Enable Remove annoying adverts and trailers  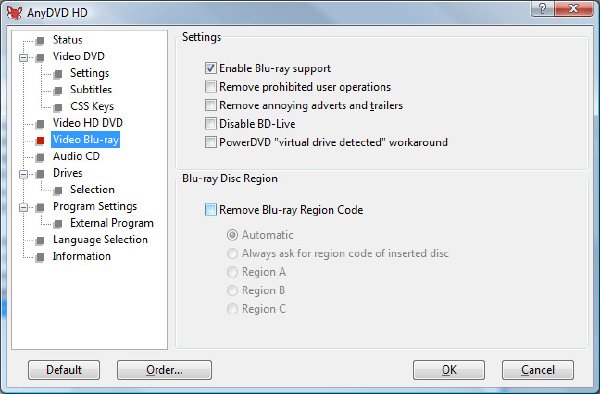210,105
